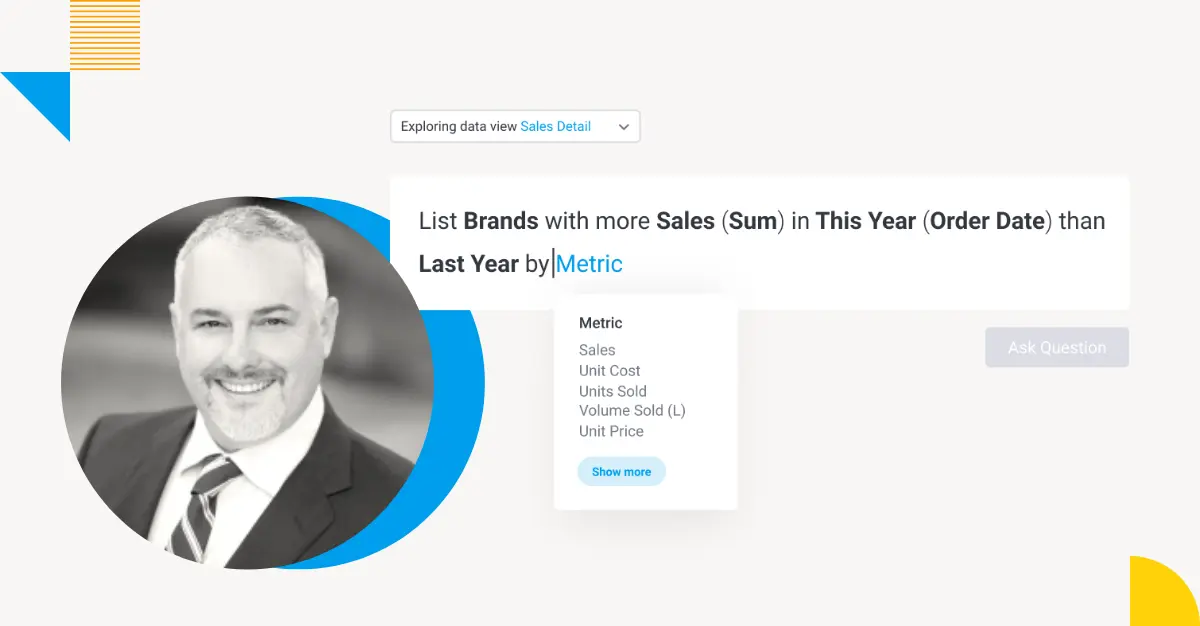
Task: Choose Unit Cost from the Metric list
Action: [609, 371]
